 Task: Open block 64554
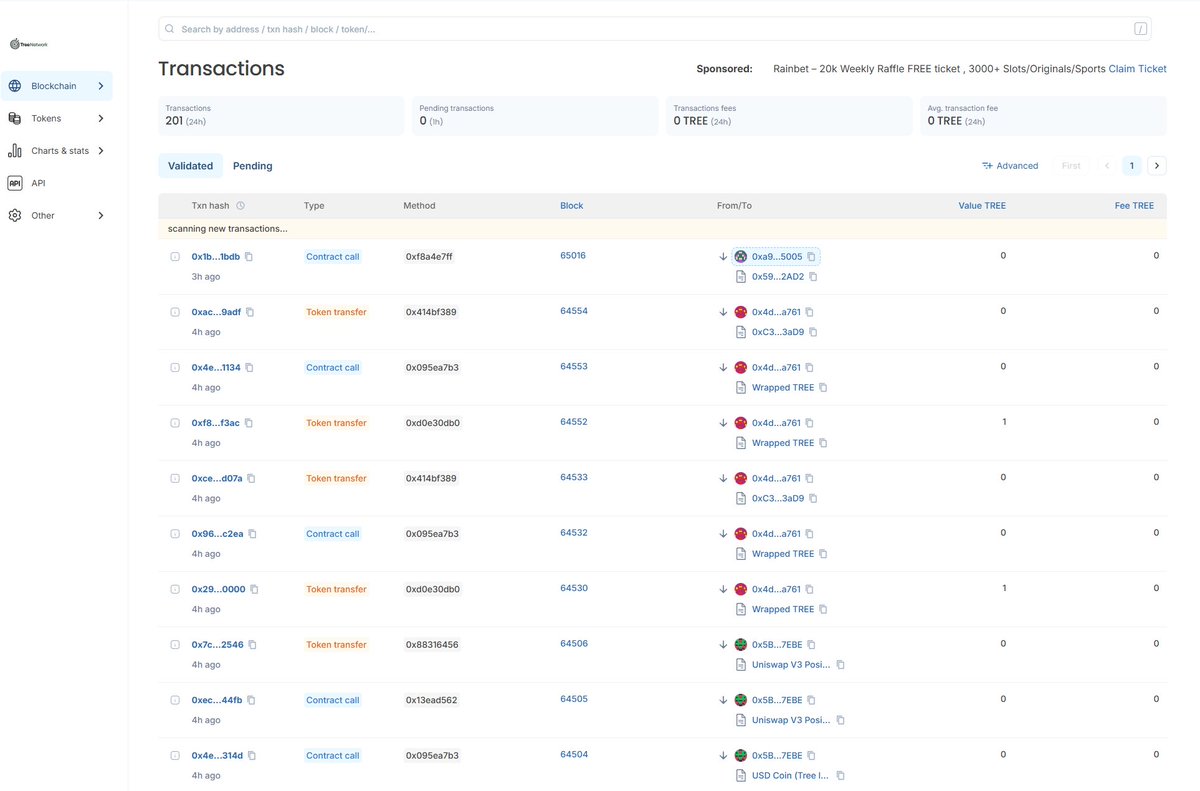click(x=574, y=311)
